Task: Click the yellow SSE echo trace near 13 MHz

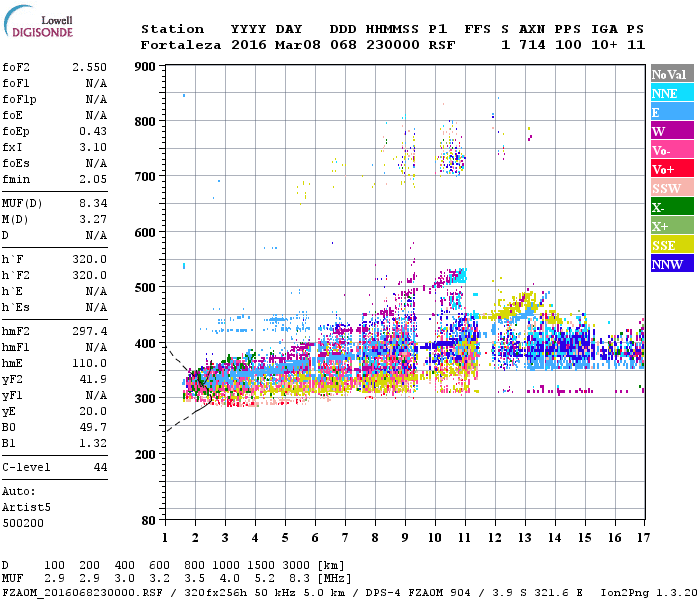Action: (x=518, y=307)
